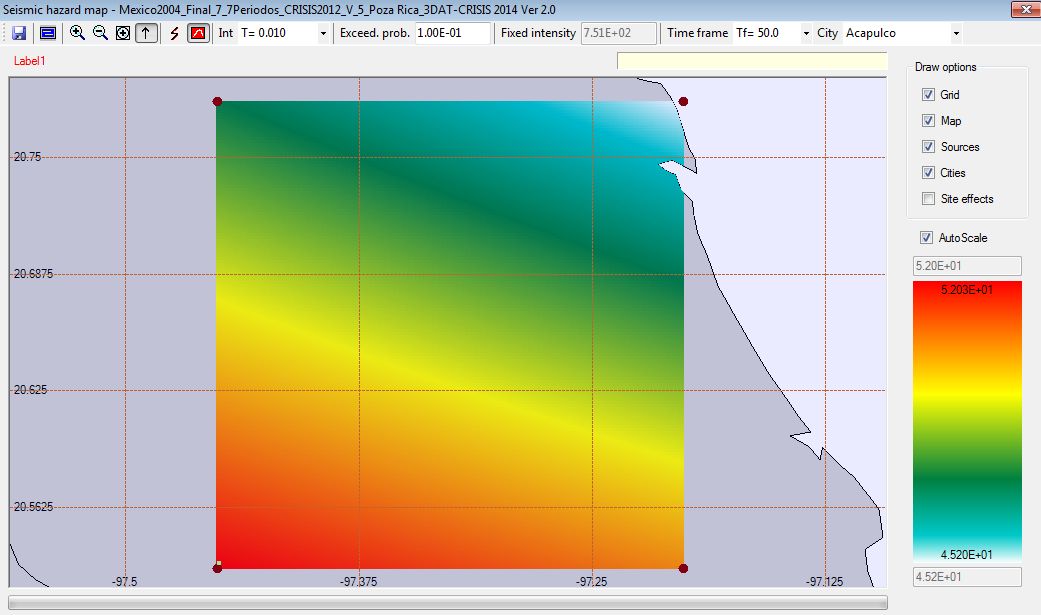Close the Seismic hazard map window
The width and height of the screenshot is (1041, 615).
pyautogui.click(x=1022, y=9)
